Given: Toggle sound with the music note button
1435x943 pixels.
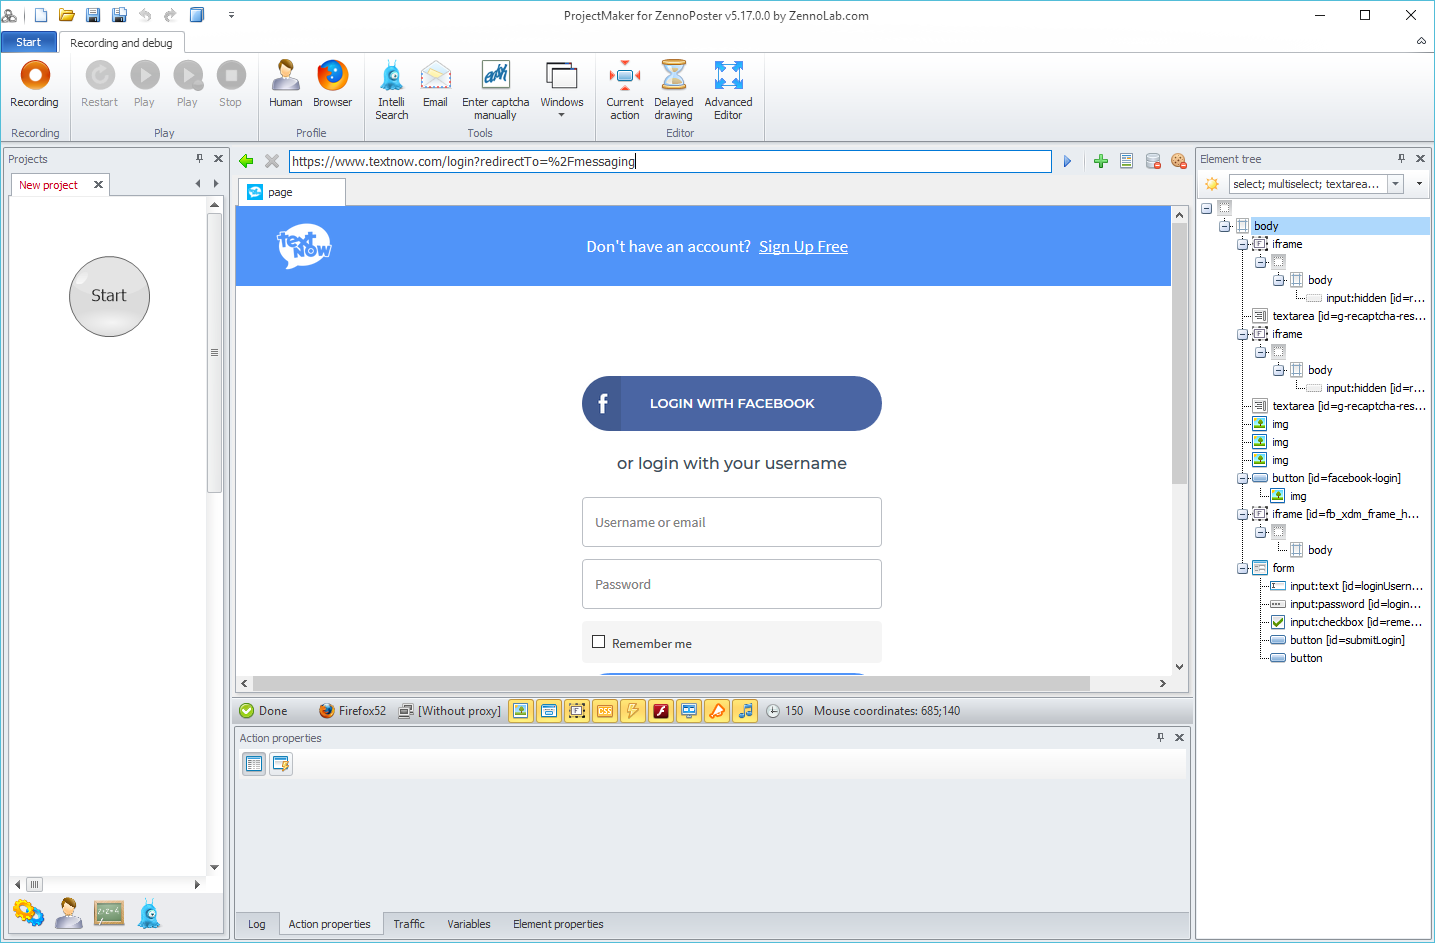Looking at the screenshot, I should [745, 711].
